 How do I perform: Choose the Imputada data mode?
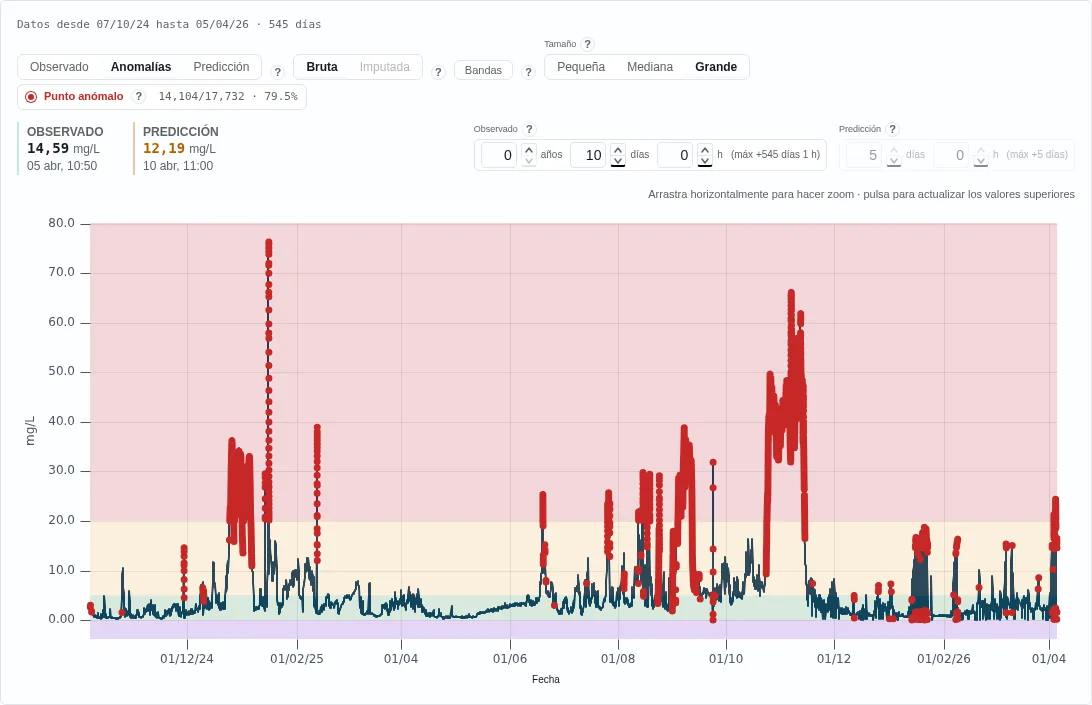(384, 67)
